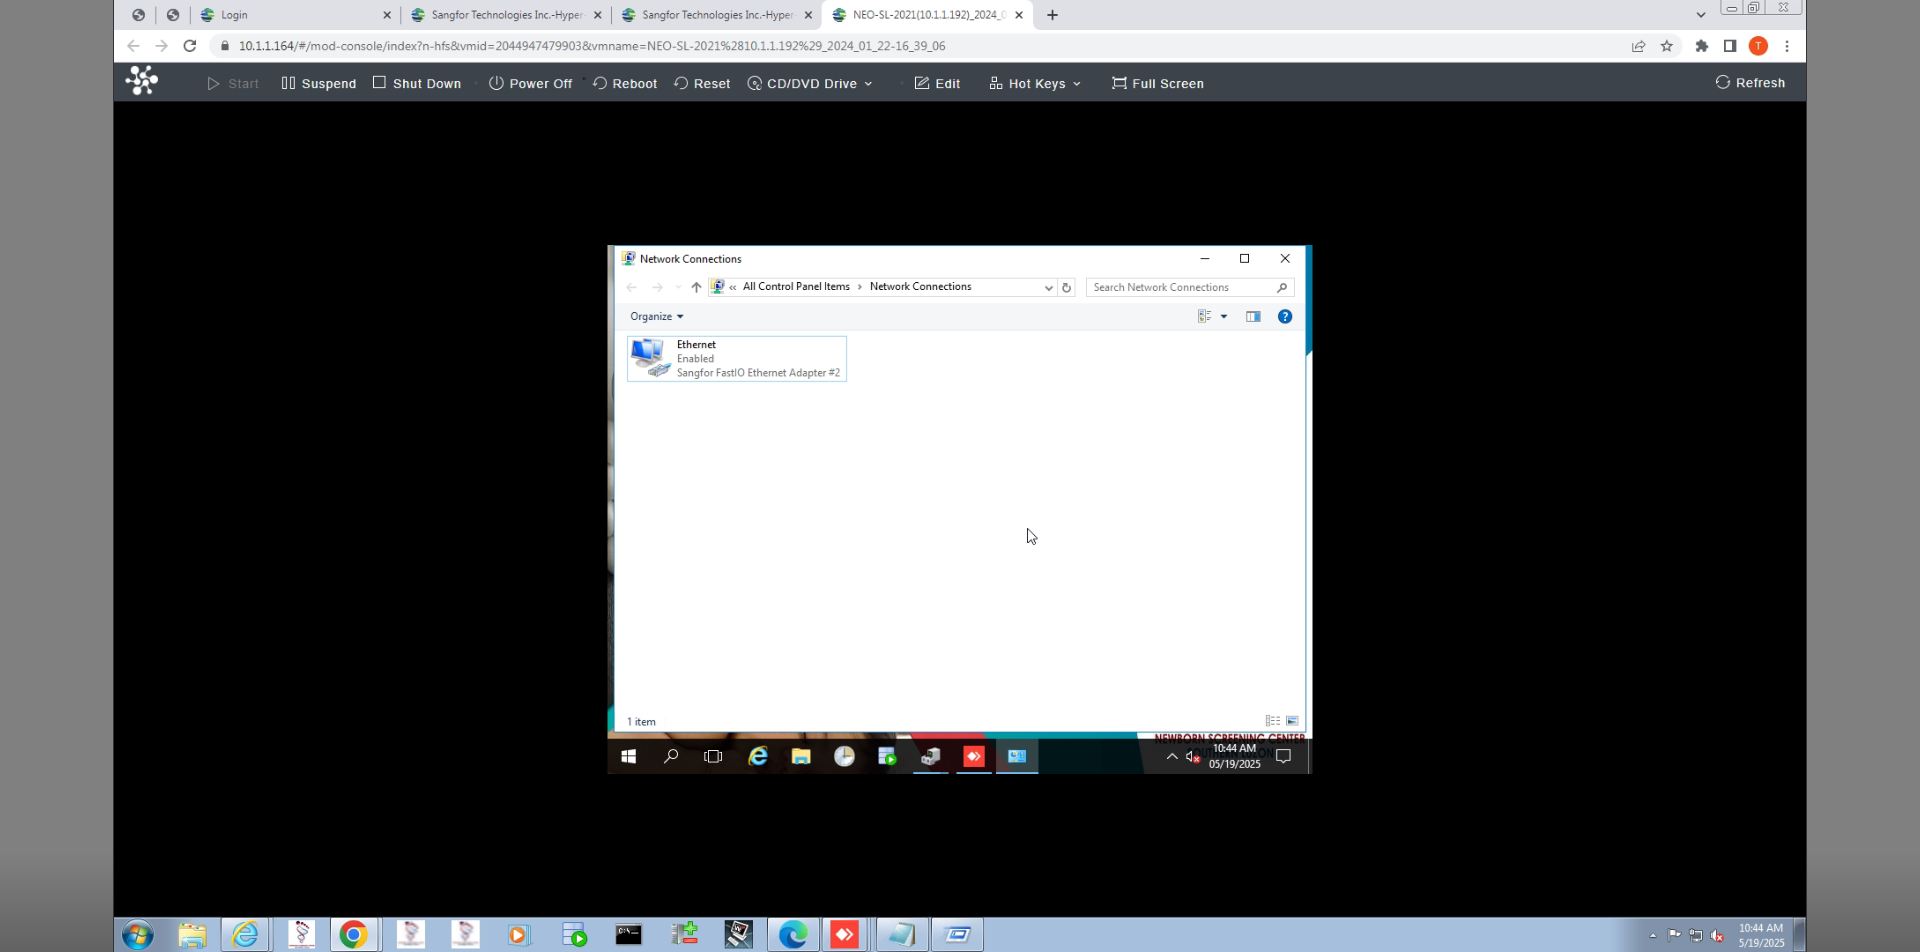Click the muted volume icon in guest tray
The height and width of the screenshot is (952, 1920).
[1193, 757]
